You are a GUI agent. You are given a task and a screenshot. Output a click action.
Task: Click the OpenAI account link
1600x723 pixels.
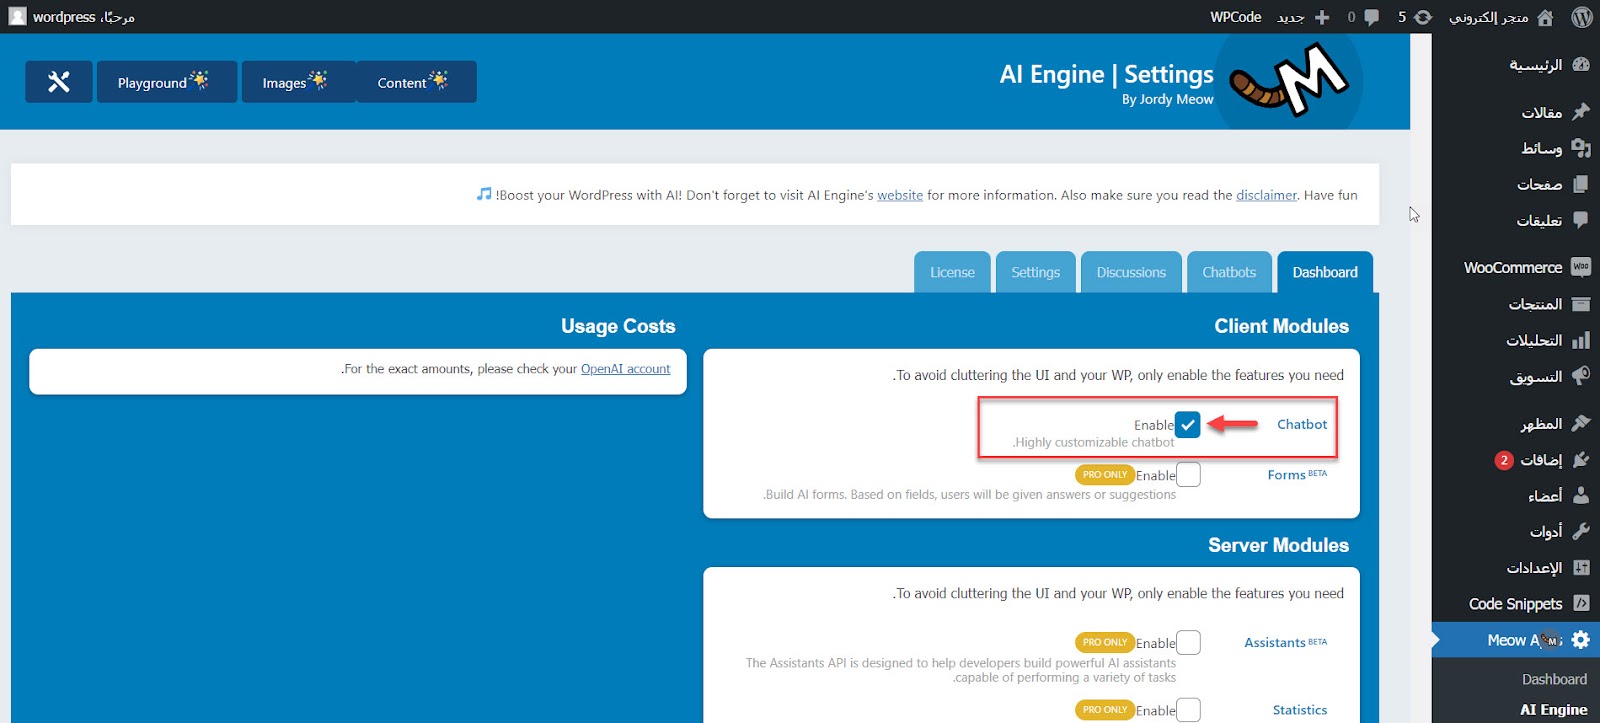pos(625,369)
